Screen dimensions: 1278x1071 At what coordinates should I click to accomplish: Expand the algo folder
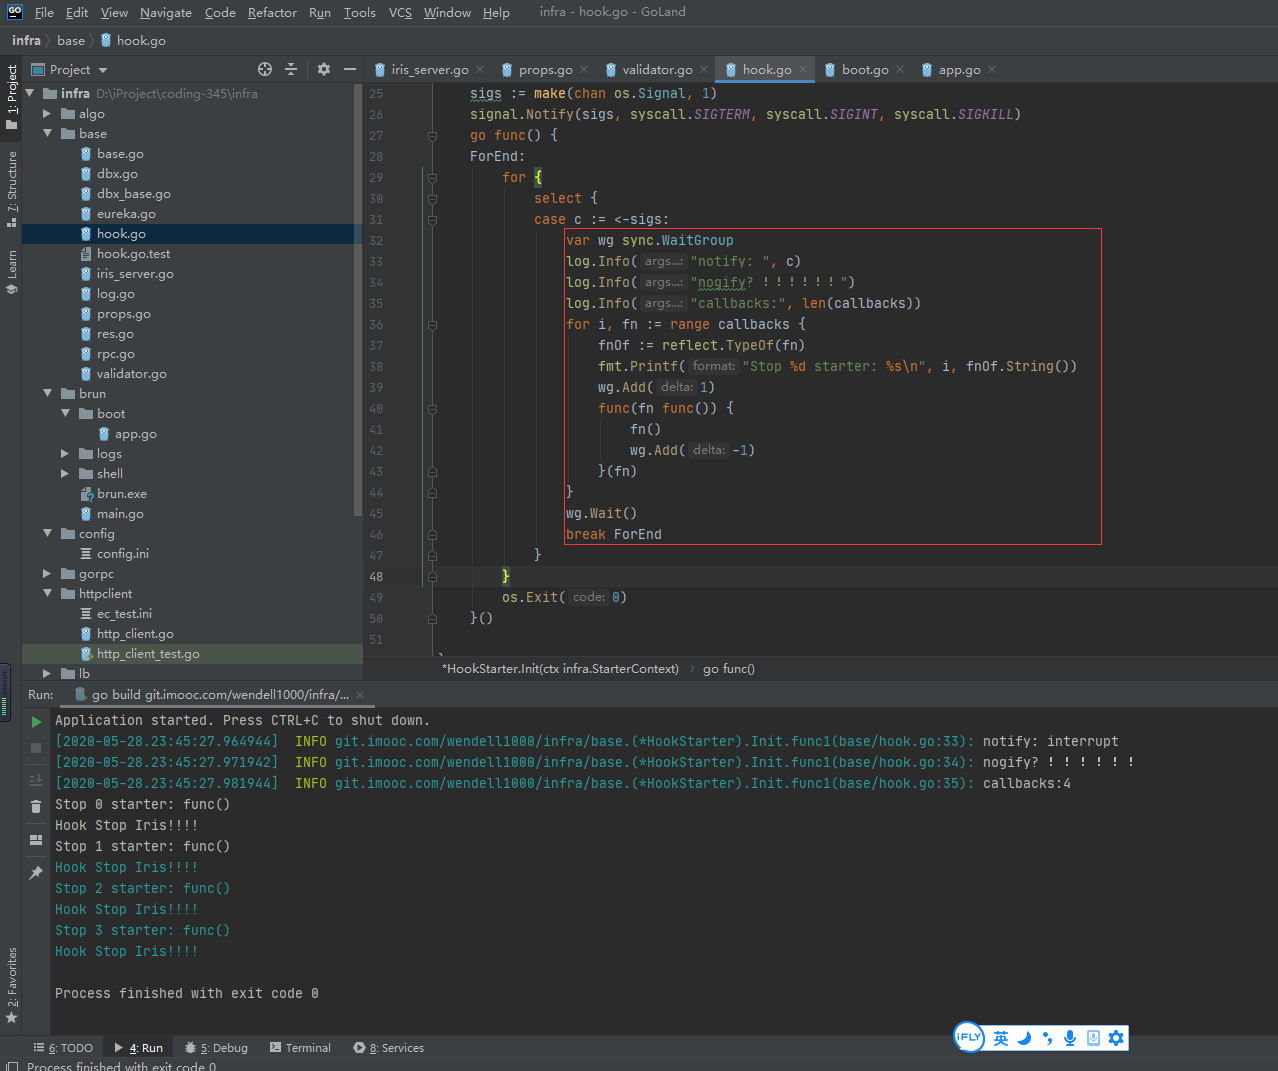point(47,114)
